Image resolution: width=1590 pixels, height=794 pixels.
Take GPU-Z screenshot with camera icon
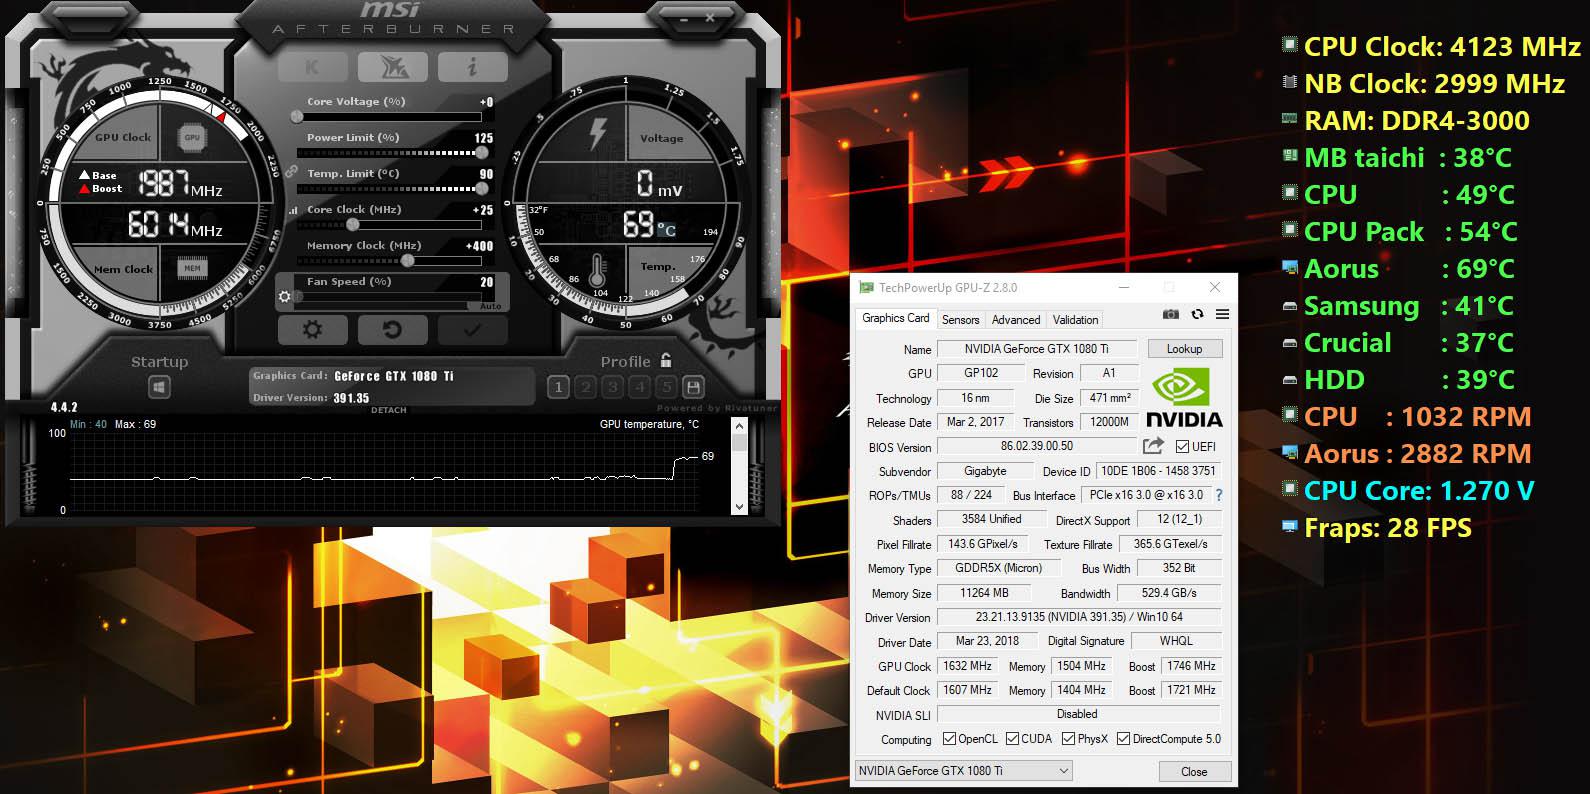[1171, 315]
